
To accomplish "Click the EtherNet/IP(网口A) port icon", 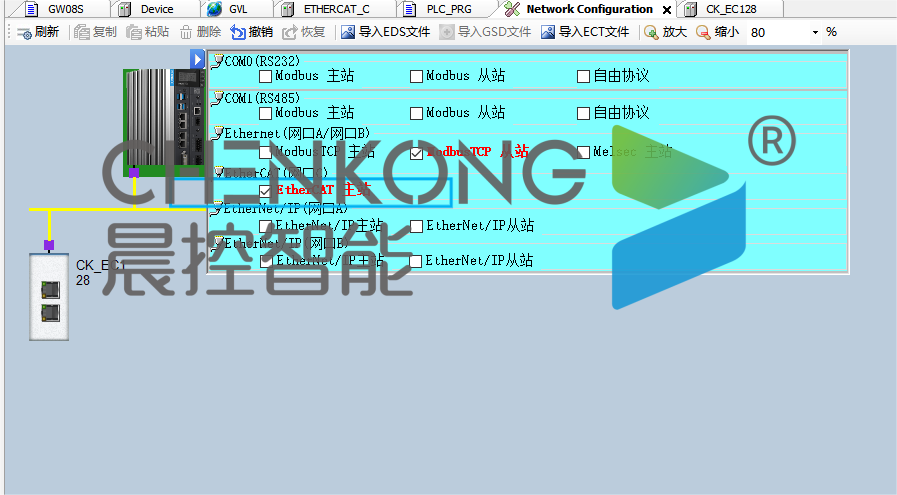I will [x=217, y=209].
